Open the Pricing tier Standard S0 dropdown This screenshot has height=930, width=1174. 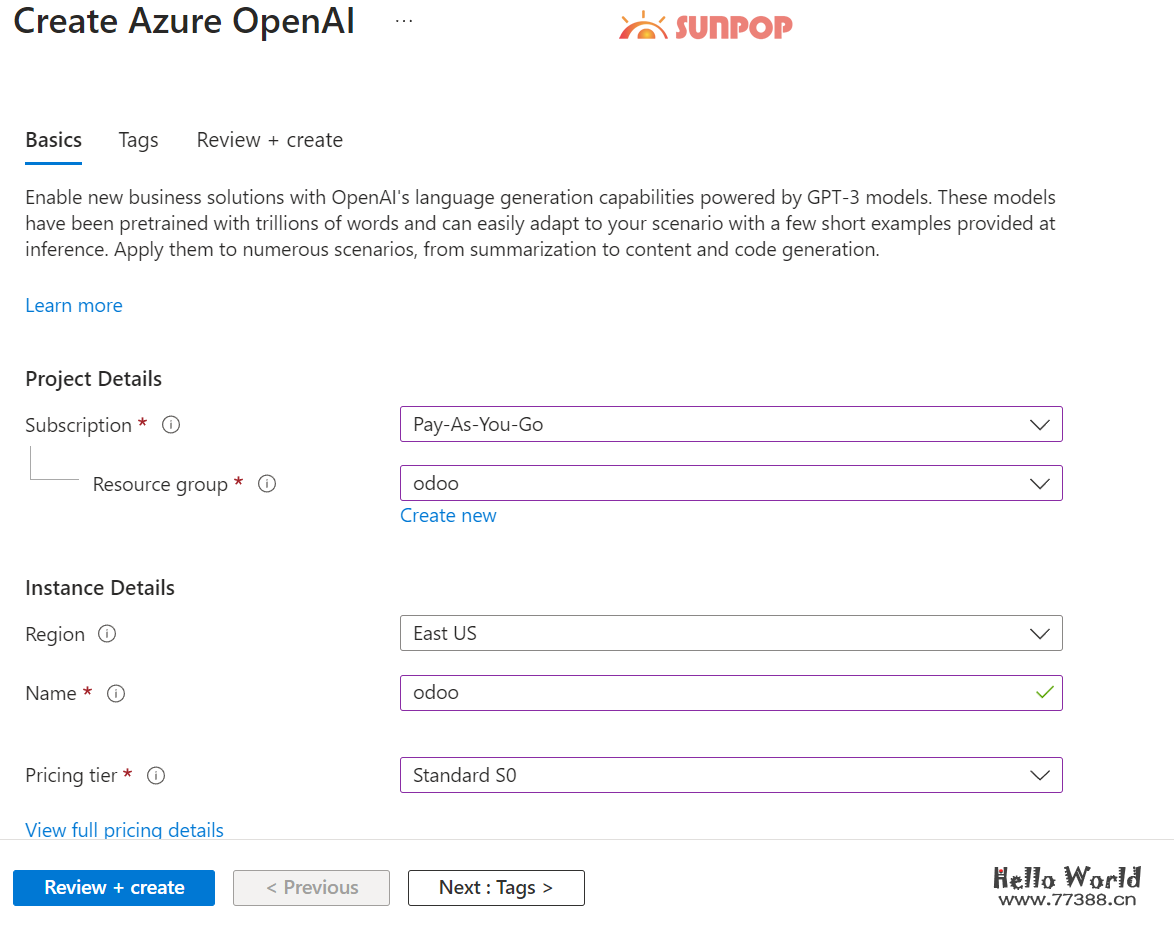(x=730, y=775)
